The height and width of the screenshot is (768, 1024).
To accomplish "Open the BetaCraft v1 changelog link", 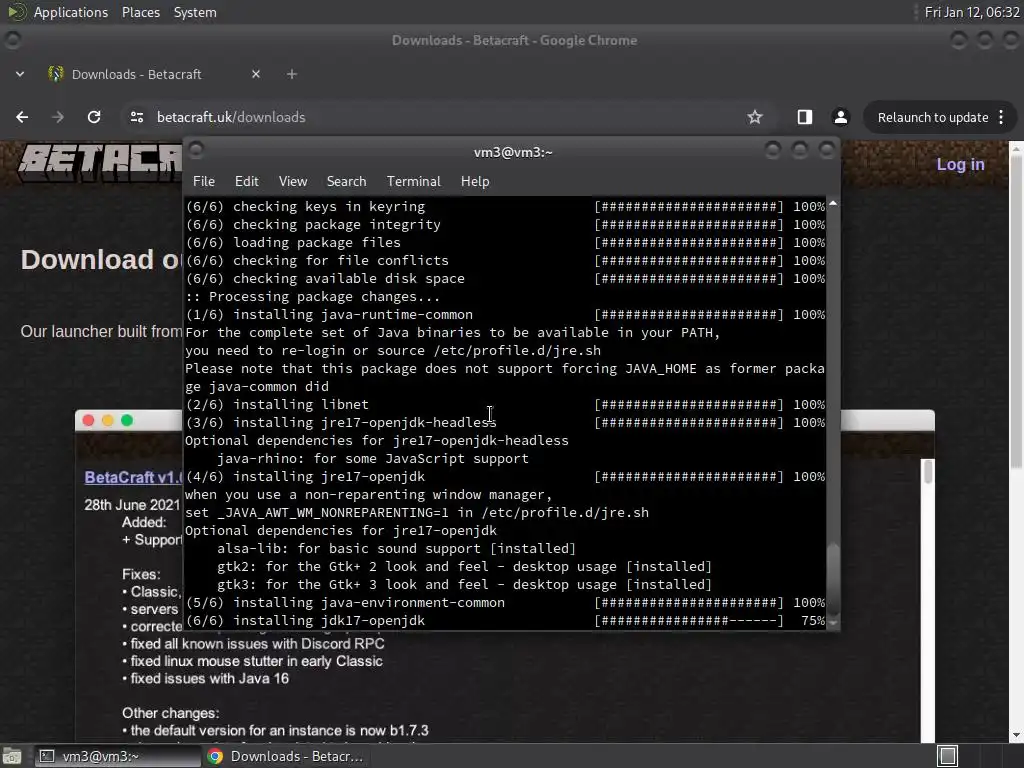I will point(133,477).
